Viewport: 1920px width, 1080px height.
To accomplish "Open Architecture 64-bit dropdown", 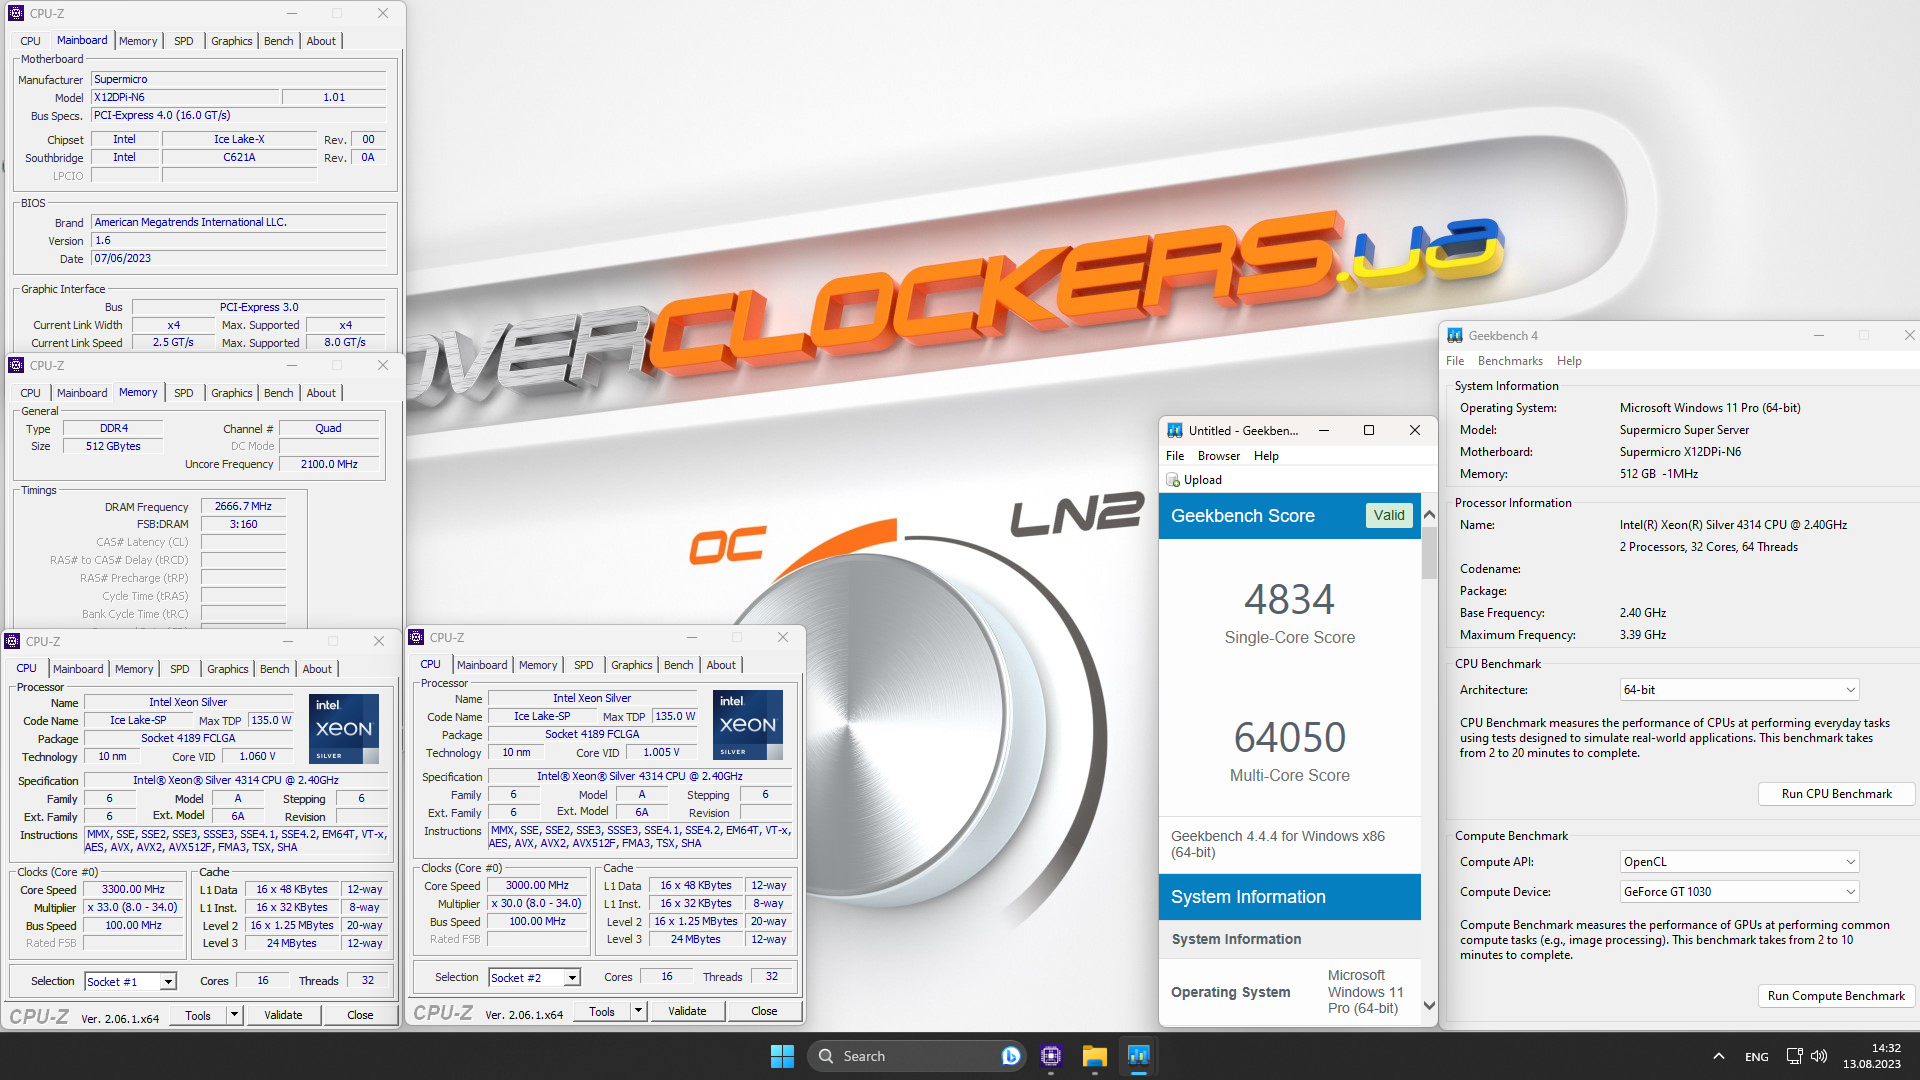I will (1740, 689).
